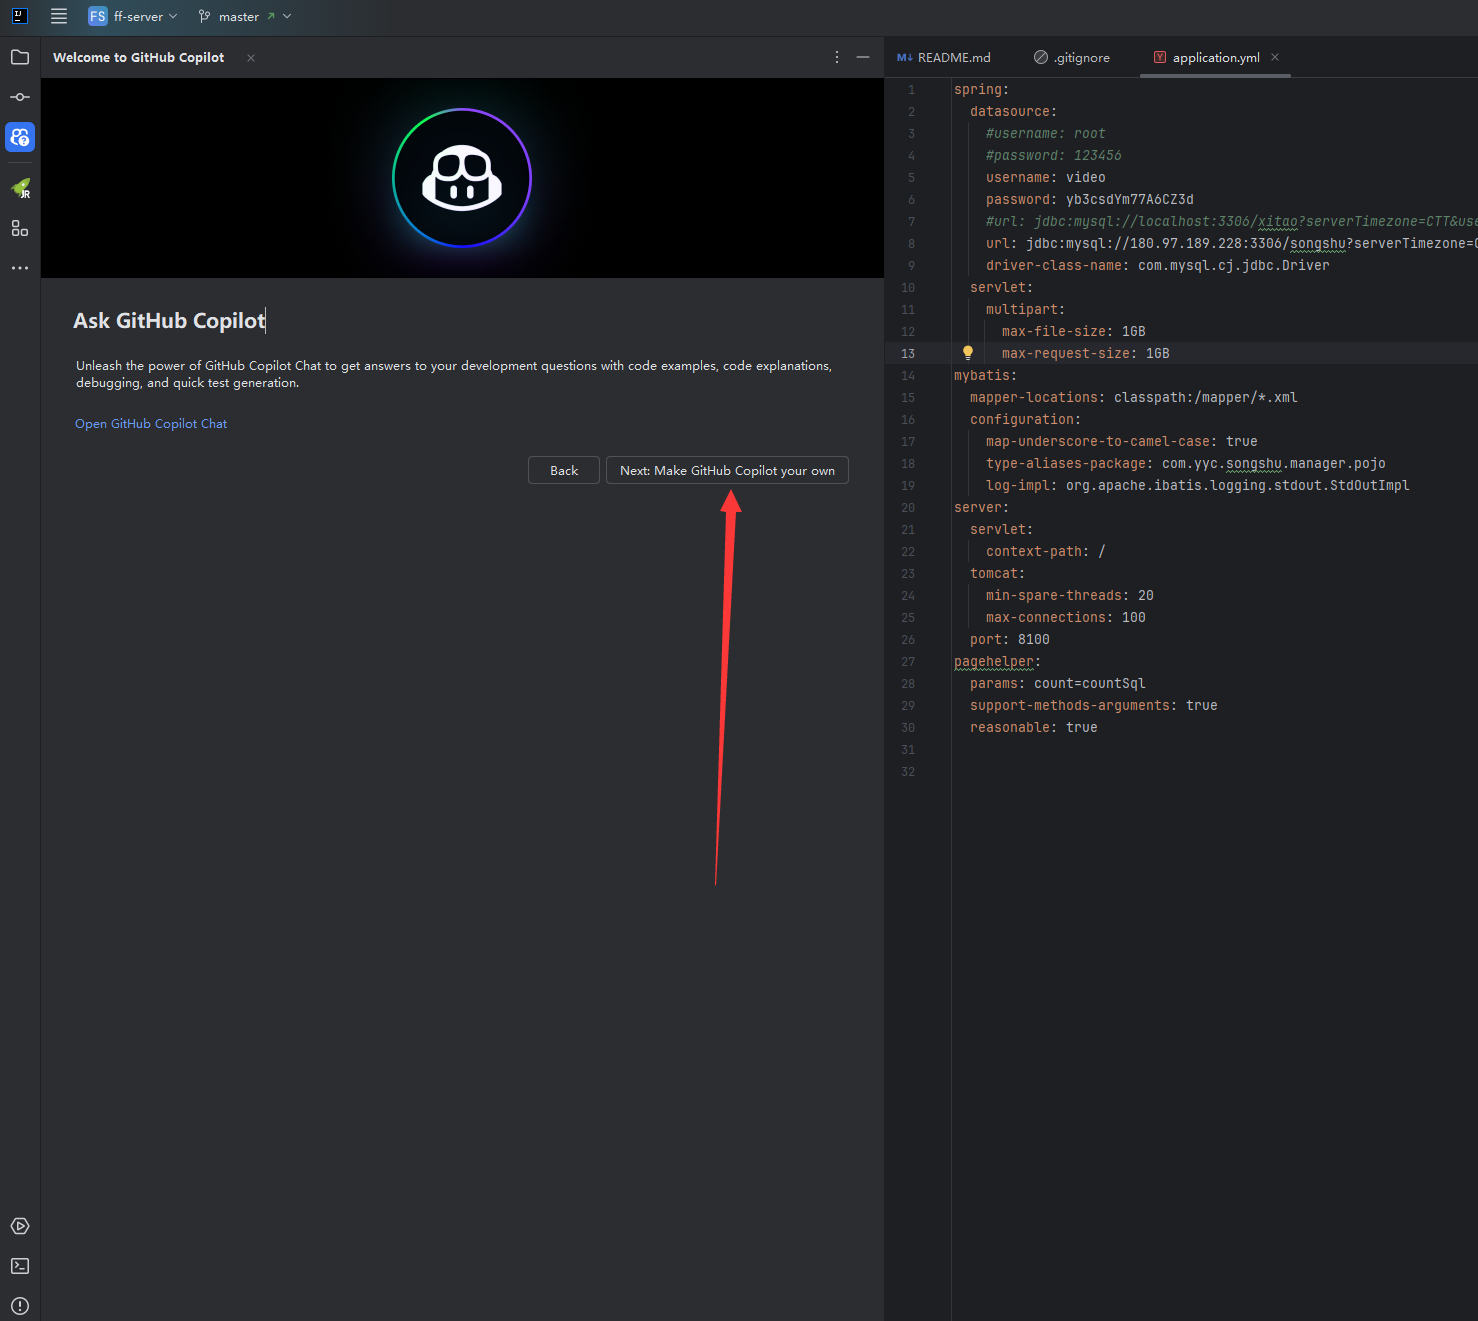The image size is (1478, 1321).
Task: Open the JRebel tool window
Action: [x=20, y=188]
